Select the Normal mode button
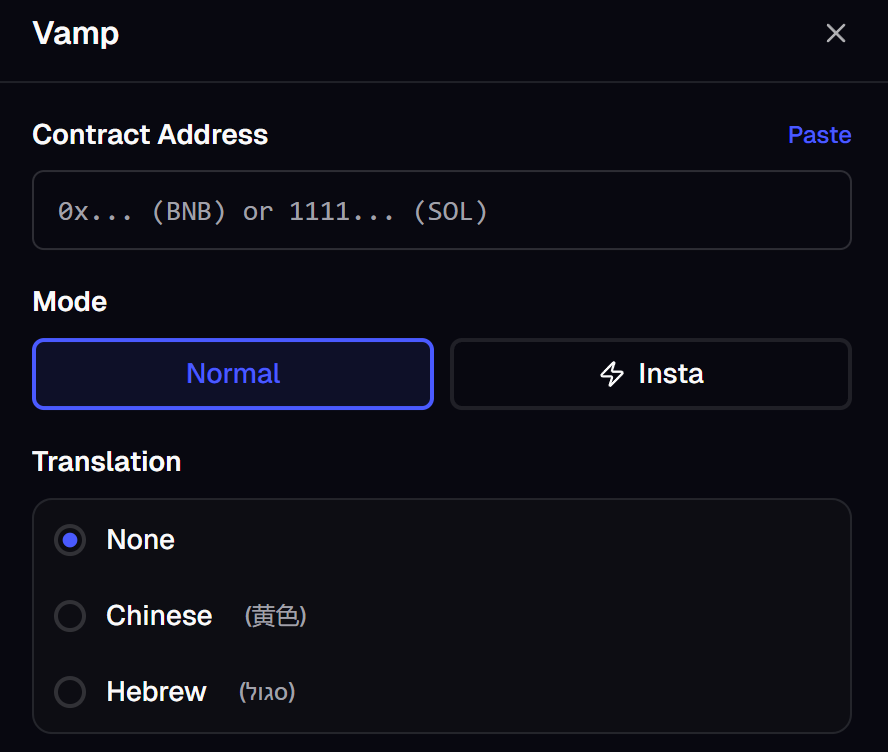 tap(233, 374)
